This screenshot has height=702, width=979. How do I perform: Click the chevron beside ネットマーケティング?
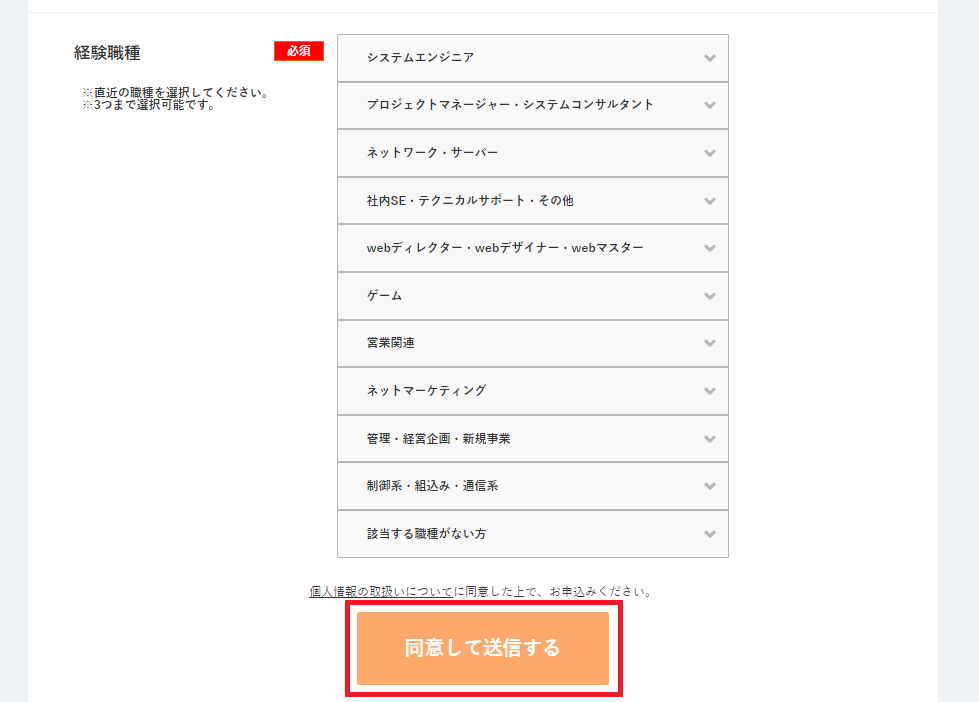(x=710, y=391)
